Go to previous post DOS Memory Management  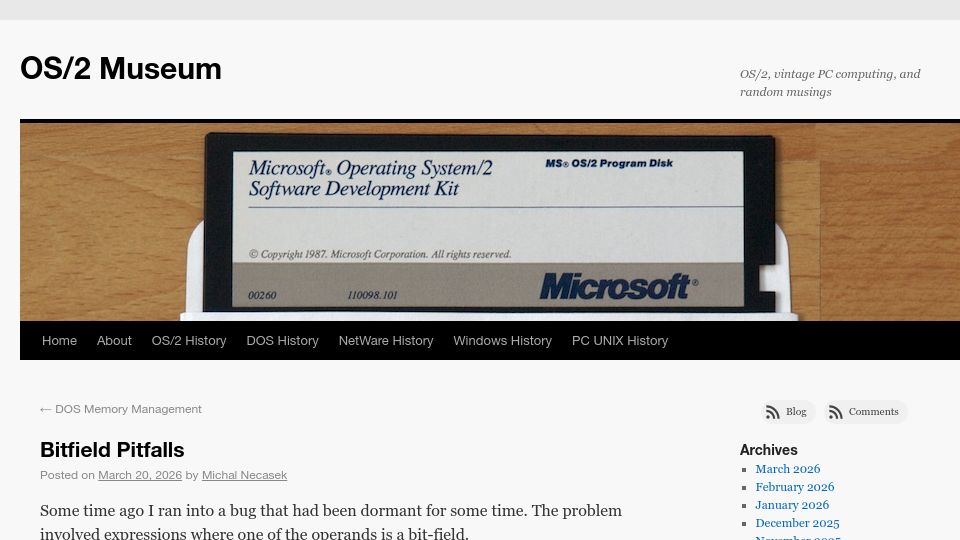coord(121,409)
